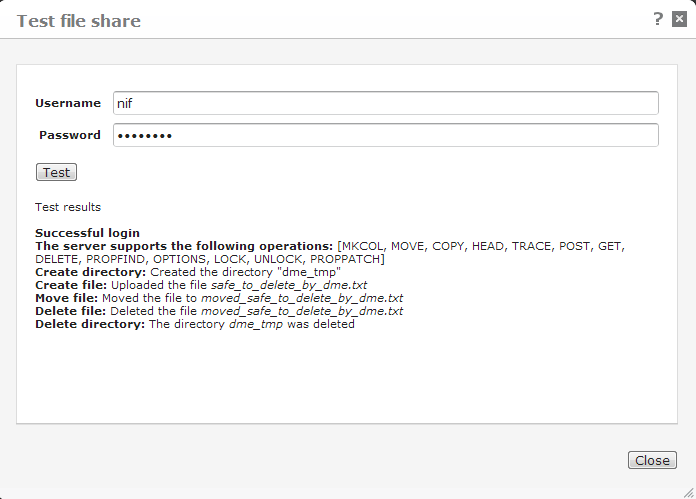This screenshot has width=696, height=499.
Task: Focus the Username input field
Action: [385, 103]
